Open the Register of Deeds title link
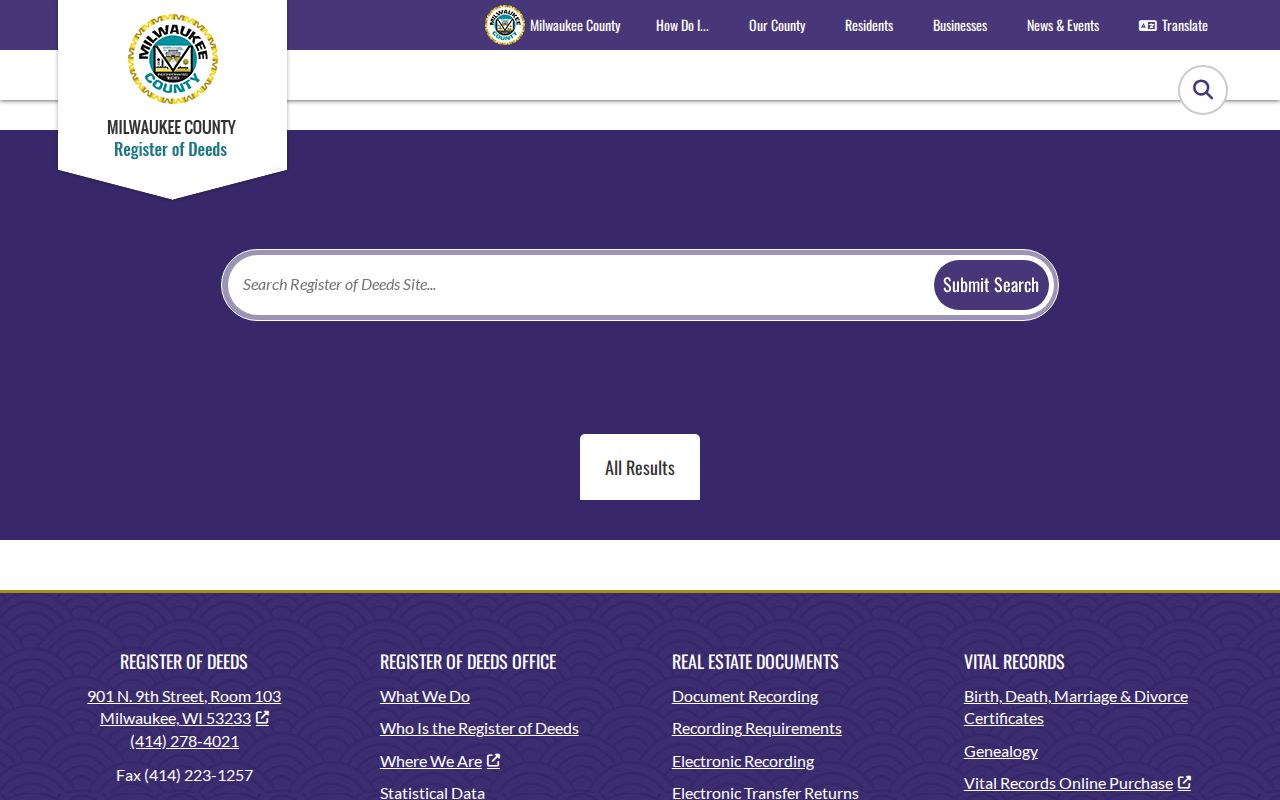Viewport: 1280px width, 800px height. [x=170, y=150]
